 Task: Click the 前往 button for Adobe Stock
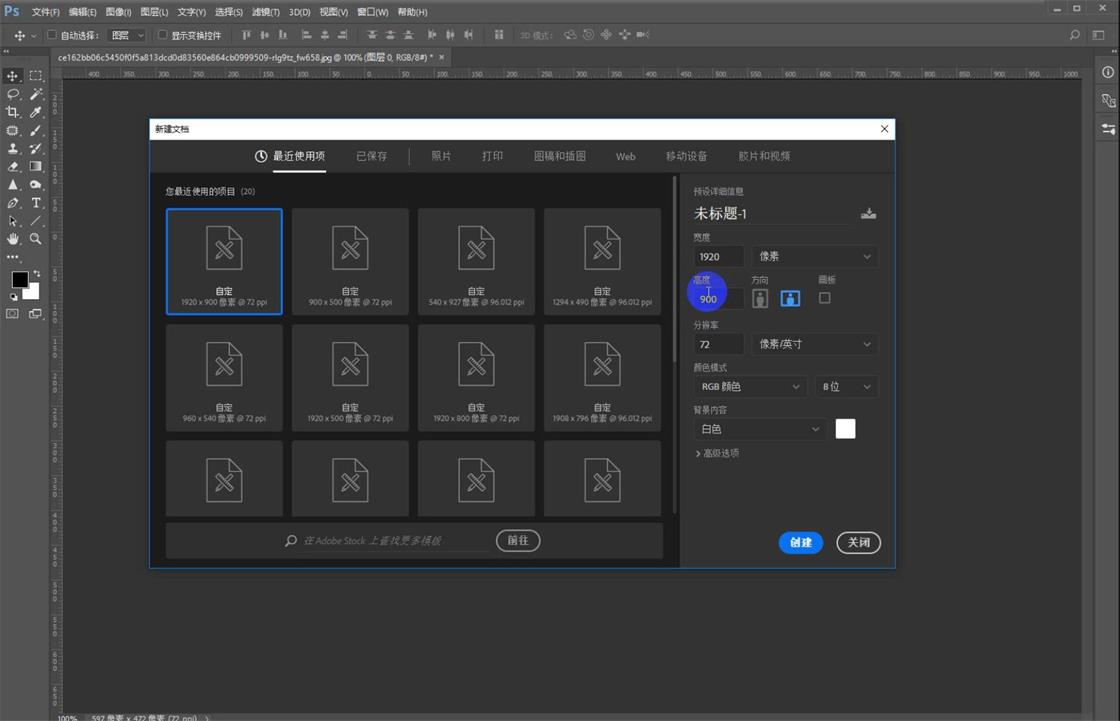tap(517, 540)
